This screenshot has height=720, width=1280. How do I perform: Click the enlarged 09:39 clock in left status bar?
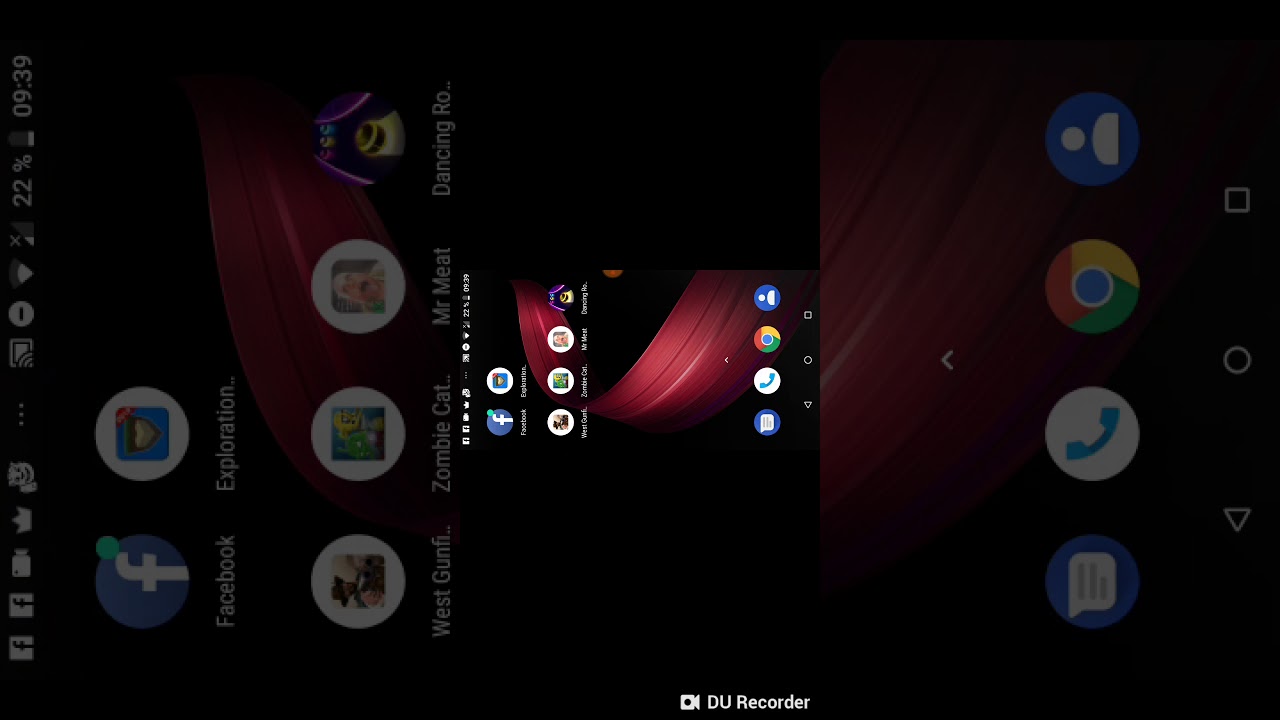tap(22, 86)
